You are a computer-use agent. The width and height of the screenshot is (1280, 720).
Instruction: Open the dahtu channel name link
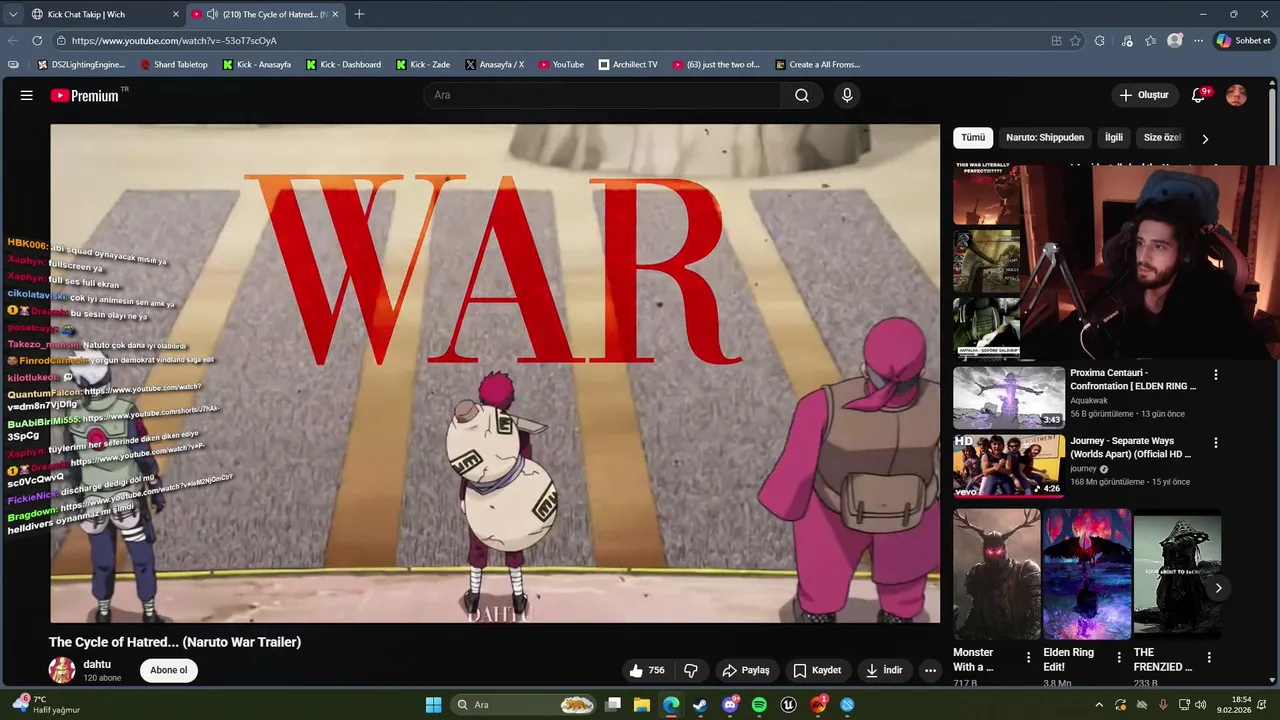(x=97, y=664)
